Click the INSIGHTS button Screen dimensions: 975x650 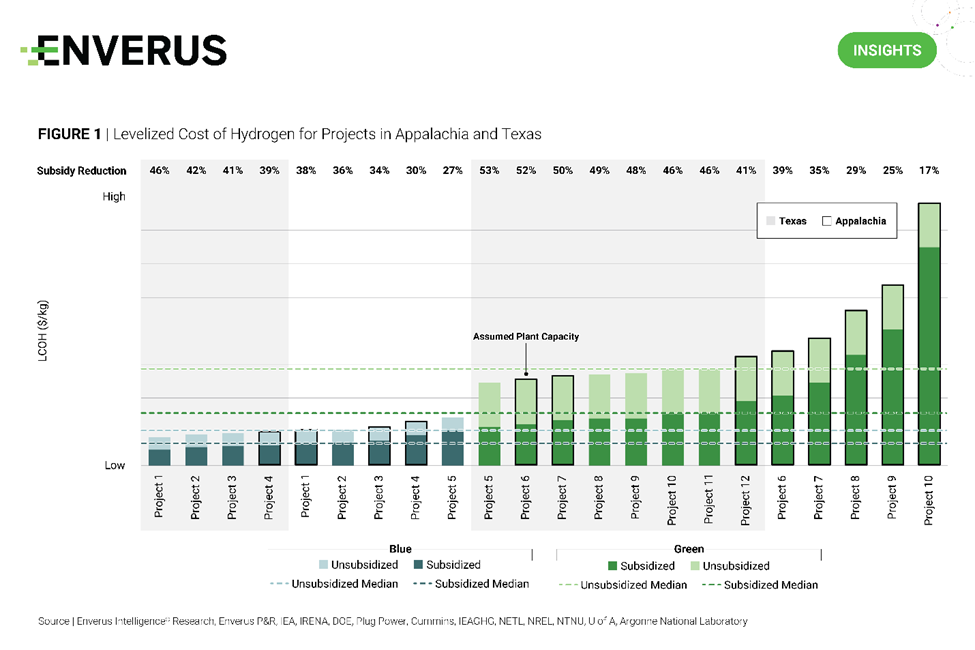coord(886,50)
